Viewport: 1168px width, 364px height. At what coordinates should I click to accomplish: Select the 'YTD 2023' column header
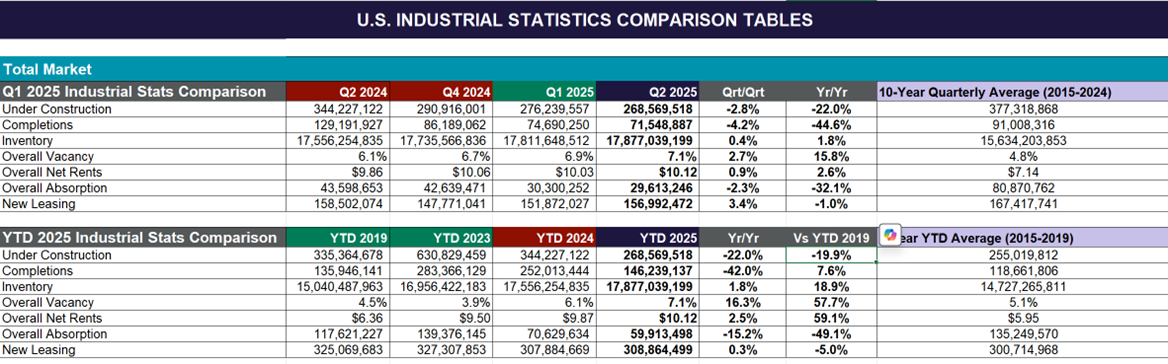441,238
